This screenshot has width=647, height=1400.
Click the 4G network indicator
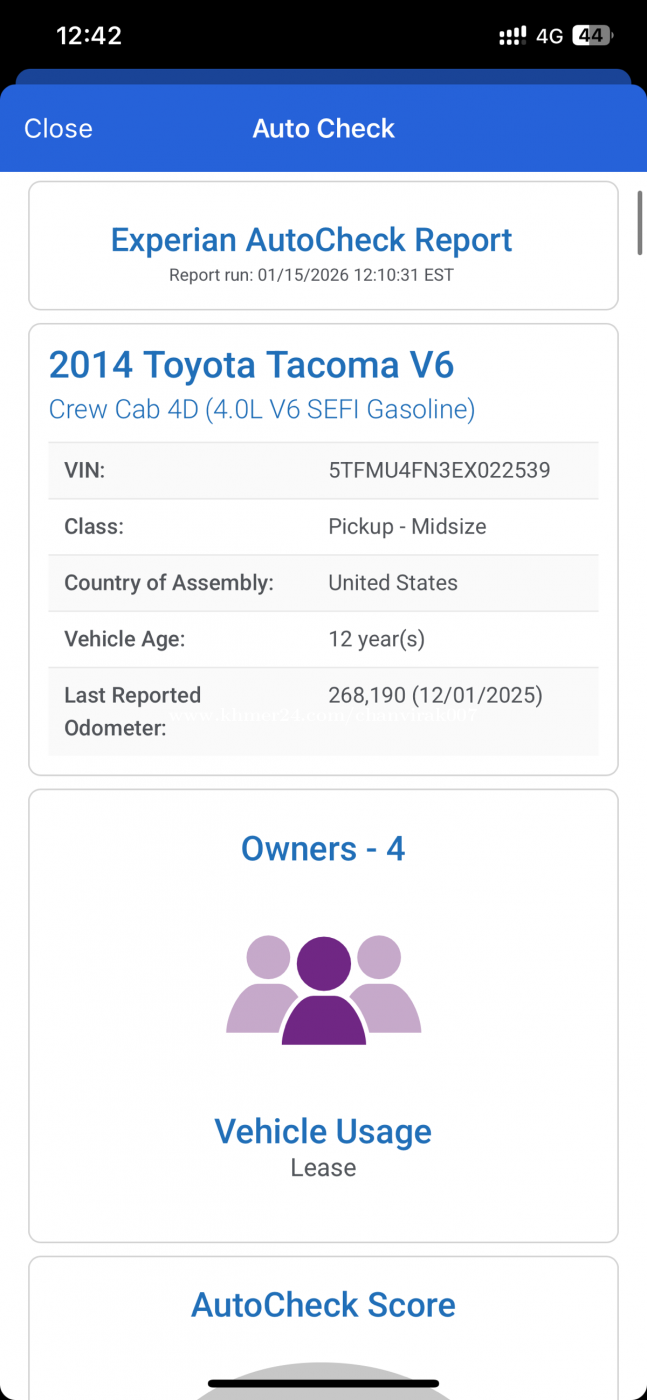[x=550, y=36]
